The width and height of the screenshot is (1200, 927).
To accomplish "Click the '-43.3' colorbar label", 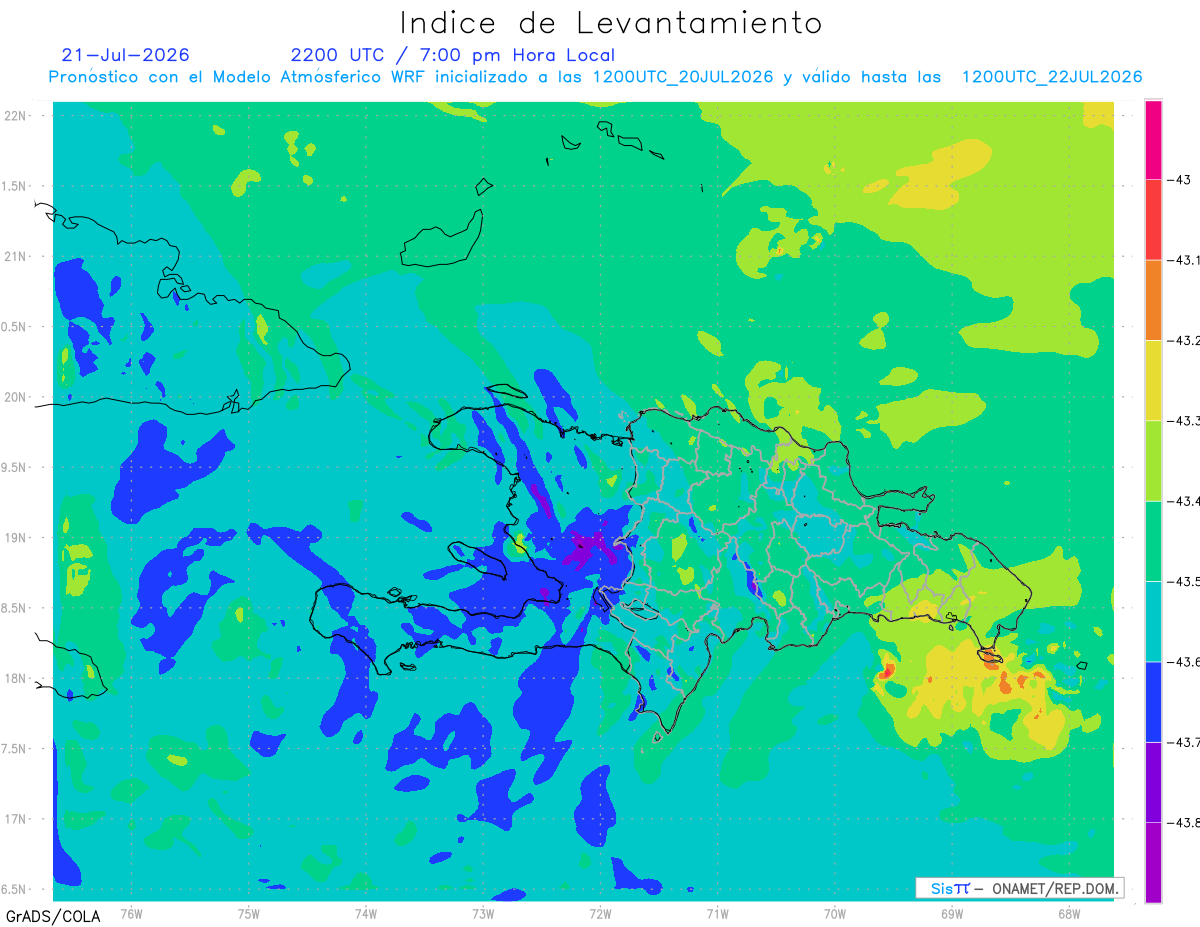I will pyautogui.click(x=1183, y=421).
